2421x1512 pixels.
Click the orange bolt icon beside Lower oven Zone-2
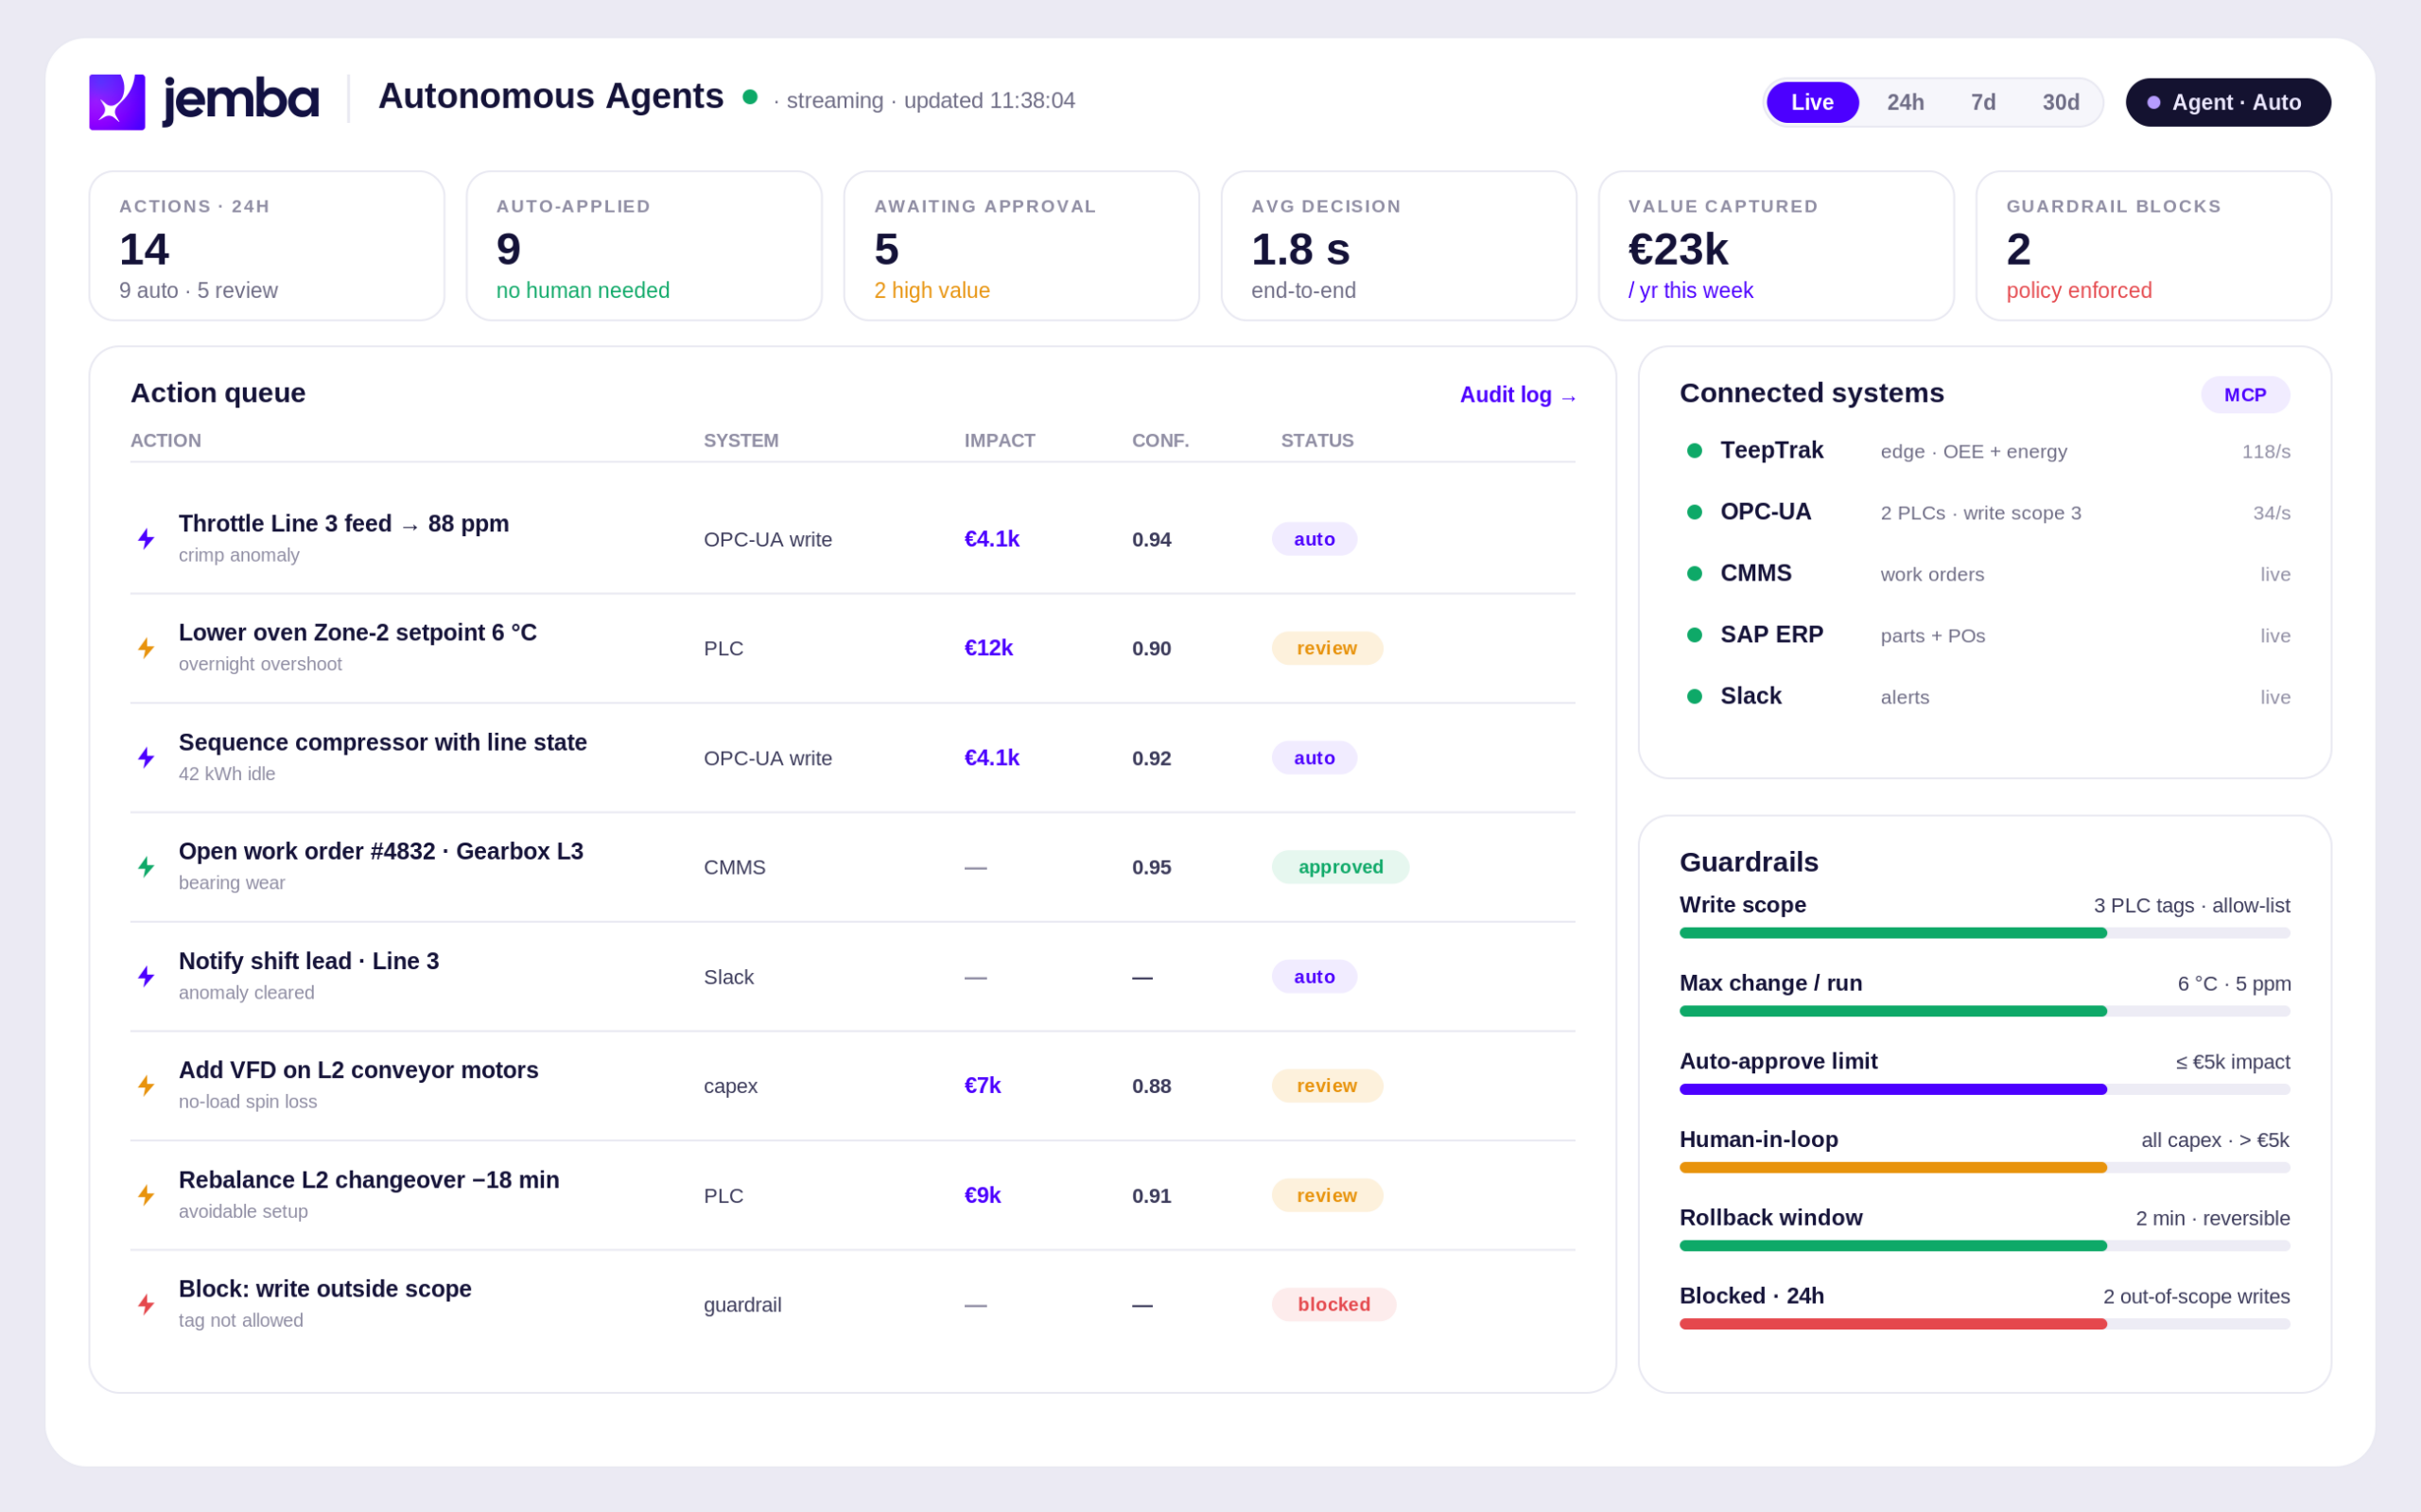point(146,648)
